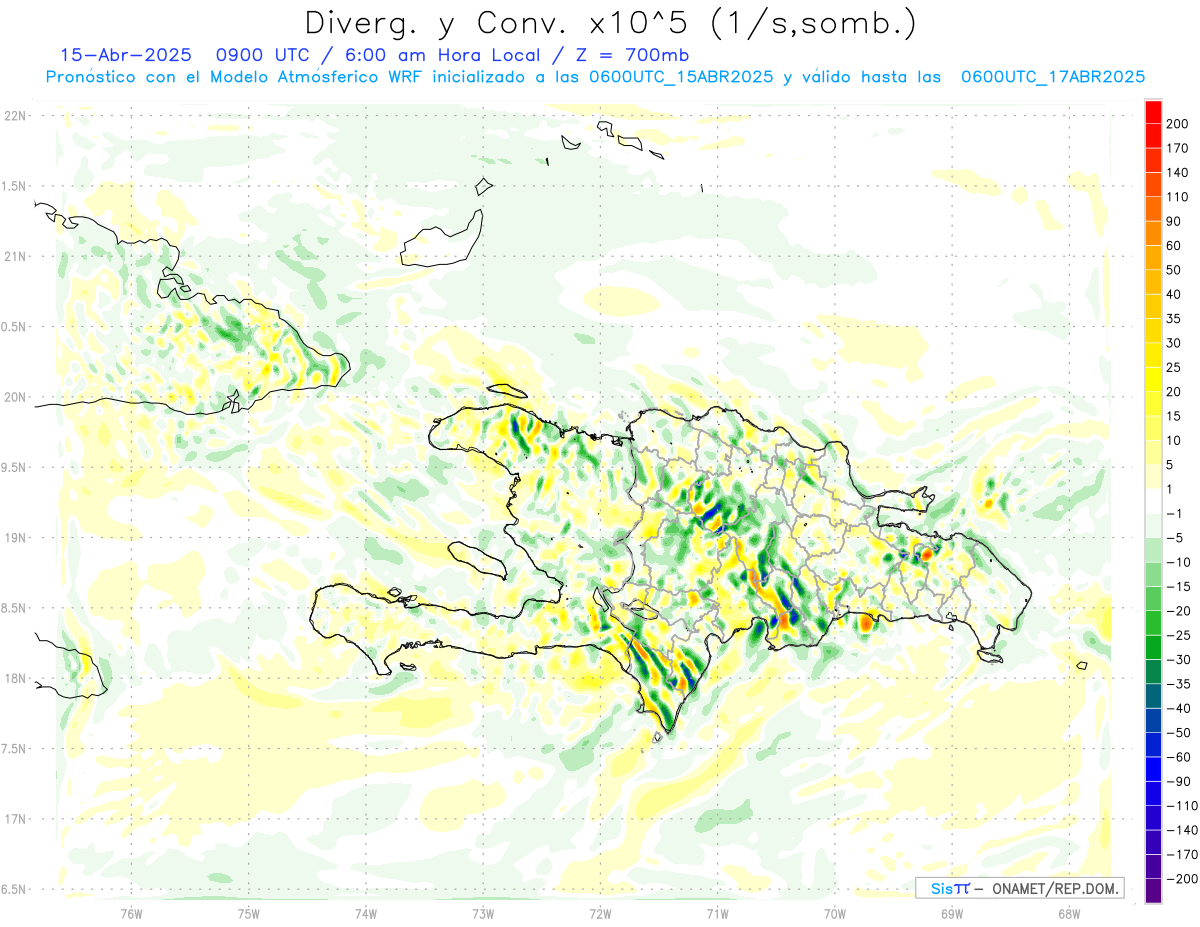Click the colorbar label '-5'
Screen dimensions: 1200x927
[x=1174, y=537]
